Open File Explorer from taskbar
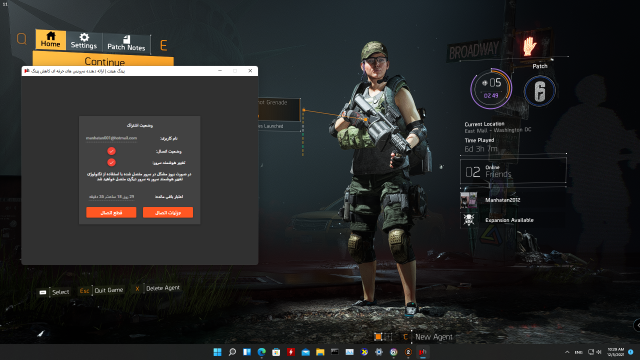The width and height of the screenshot is (640, 360). 320,352
